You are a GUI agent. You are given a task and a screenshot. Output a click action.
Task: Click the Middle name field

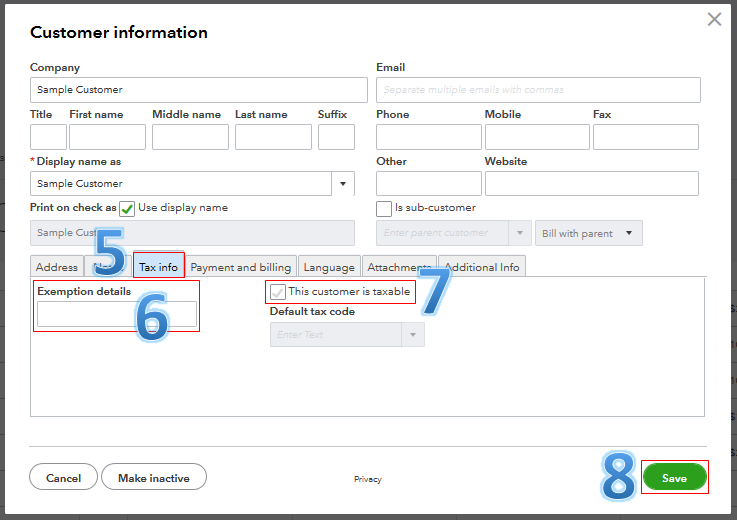pos(190,137)
